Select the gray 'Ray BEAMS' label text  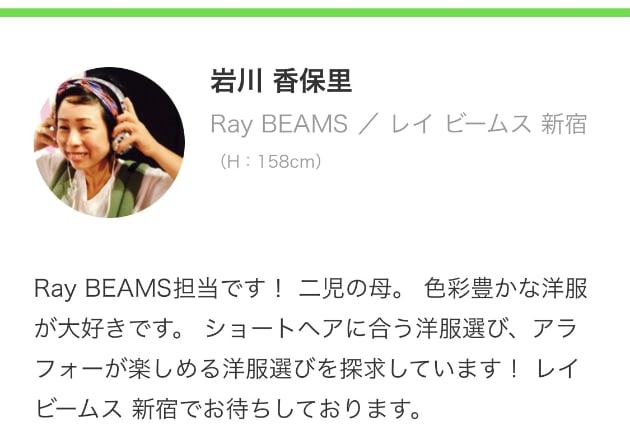279,124
